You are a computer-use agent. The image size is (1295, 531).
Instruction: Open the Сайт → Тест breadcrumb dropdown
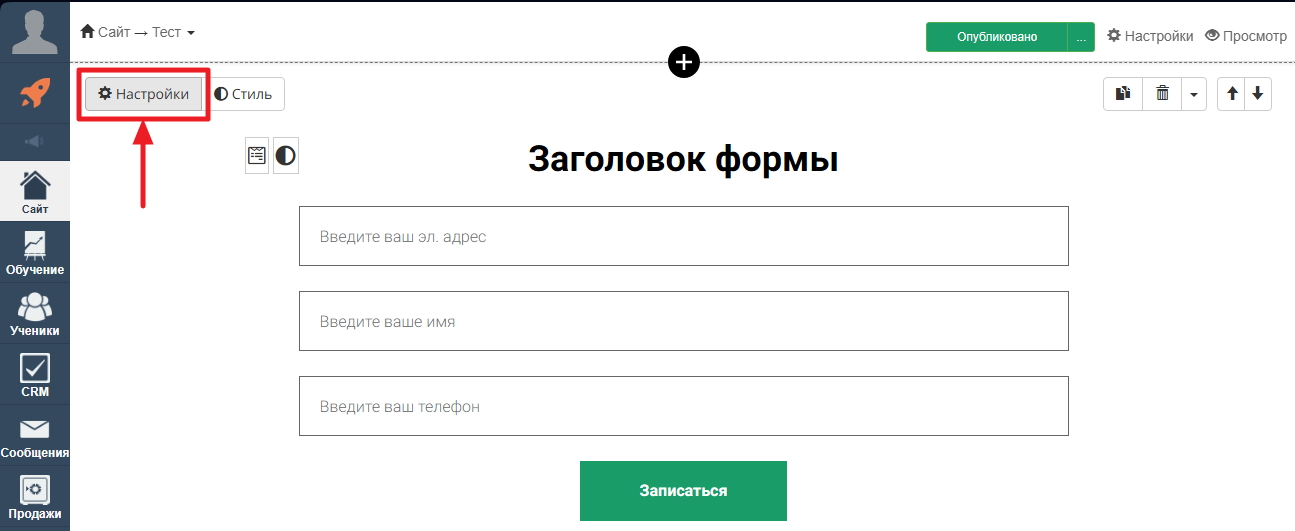138,32
